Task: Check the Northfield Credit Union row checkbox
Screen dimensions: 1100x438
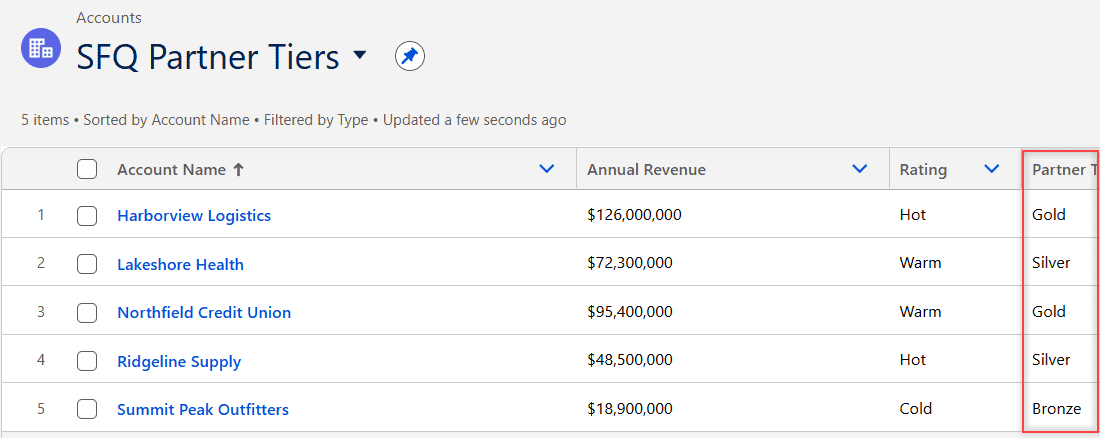Action: pos(87,313)
